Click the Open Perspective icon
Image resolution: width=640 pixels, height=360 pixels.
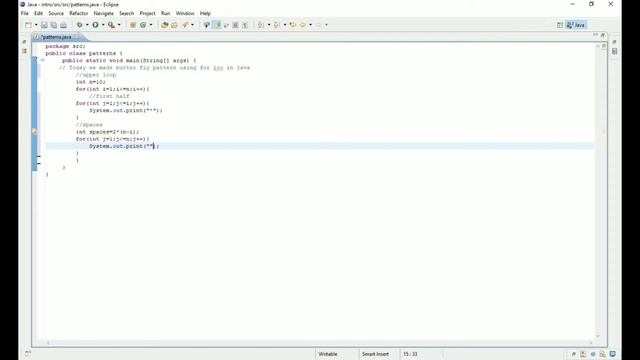tap(560, 25)
